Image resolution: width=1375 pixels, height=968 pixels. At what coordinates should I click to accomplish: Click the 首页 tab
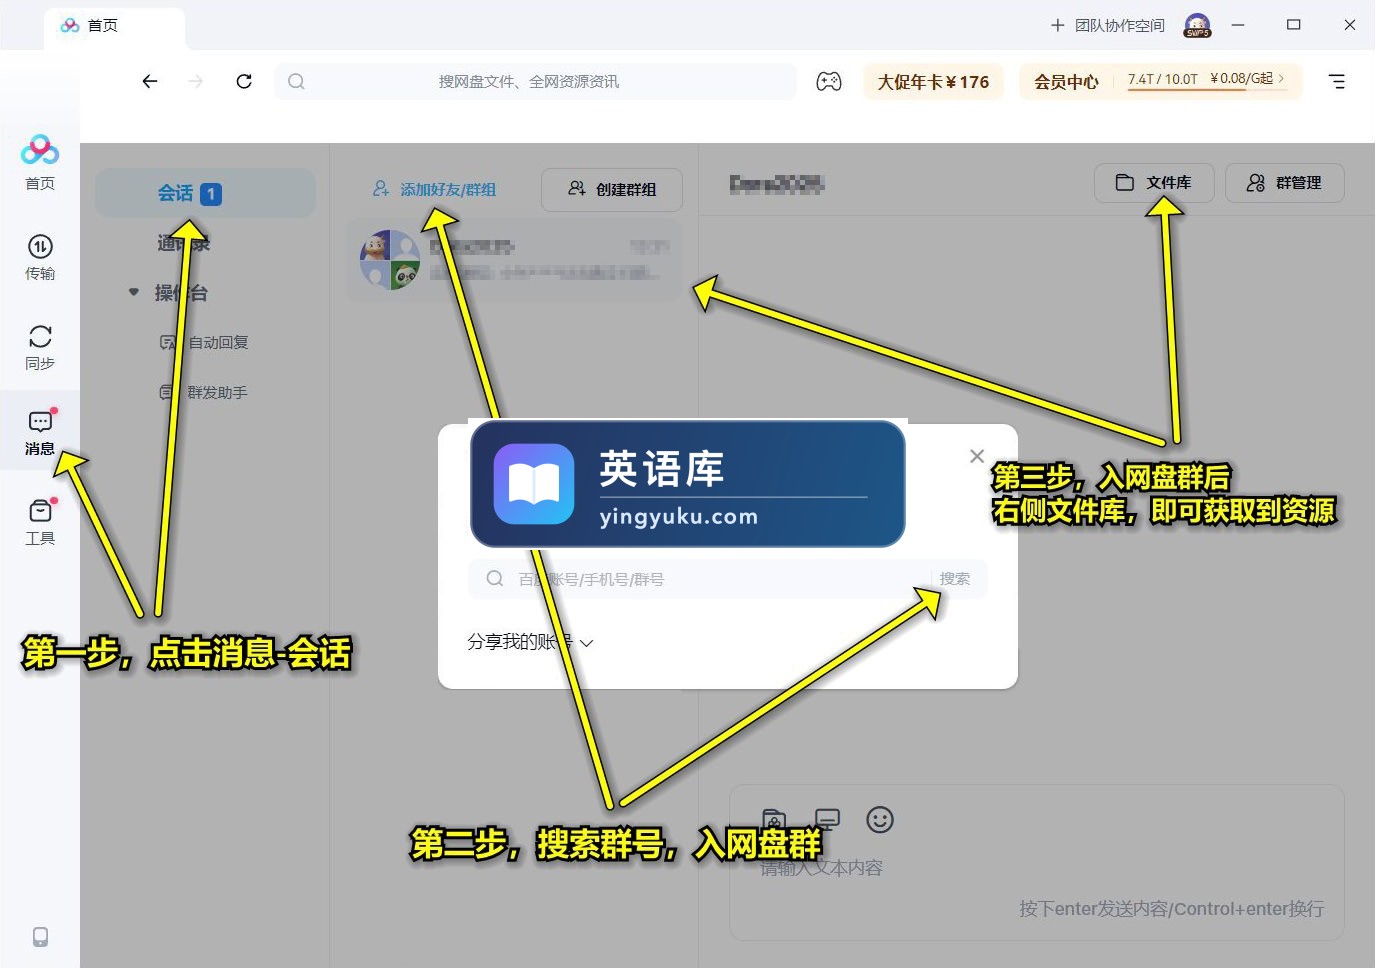coord(114,26)
